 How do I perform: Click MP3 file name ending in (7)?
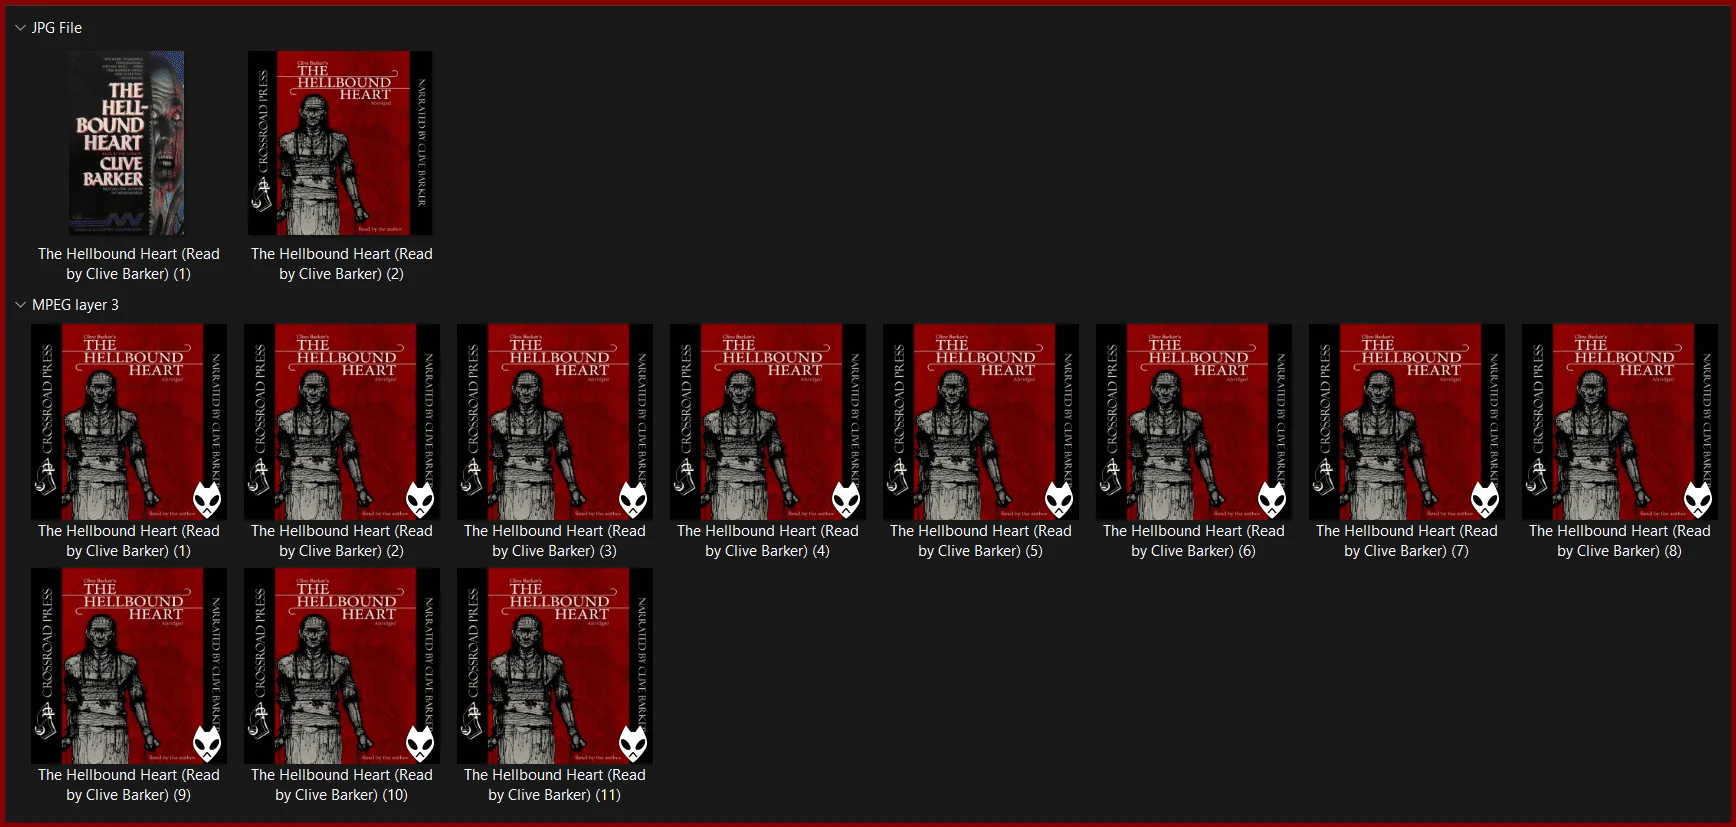(1407, 541)
